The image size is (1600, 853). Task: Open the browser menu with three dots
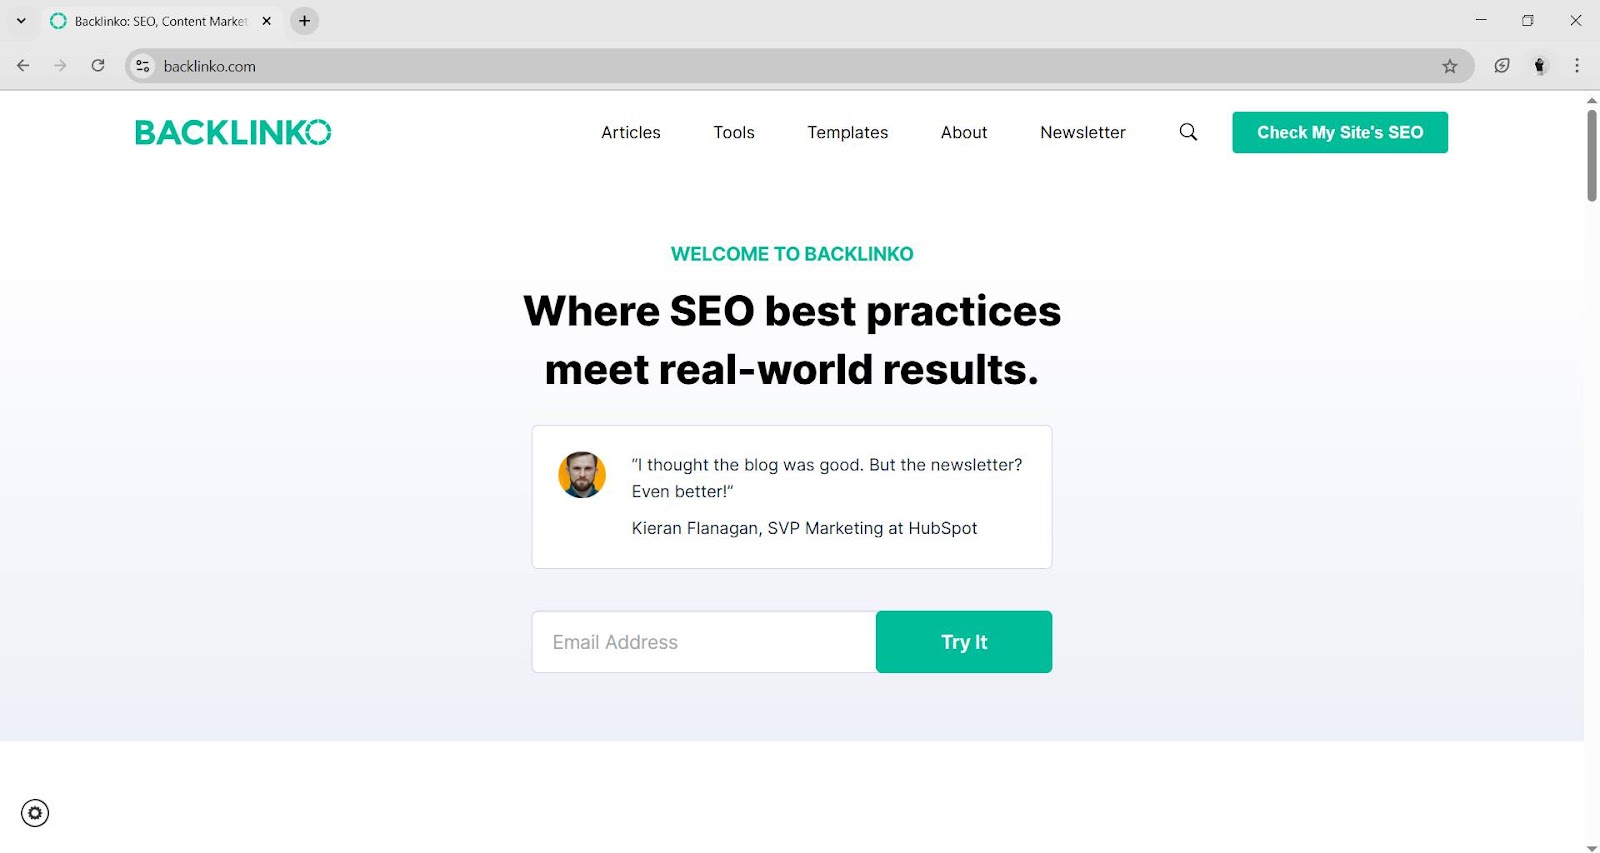1578,65
